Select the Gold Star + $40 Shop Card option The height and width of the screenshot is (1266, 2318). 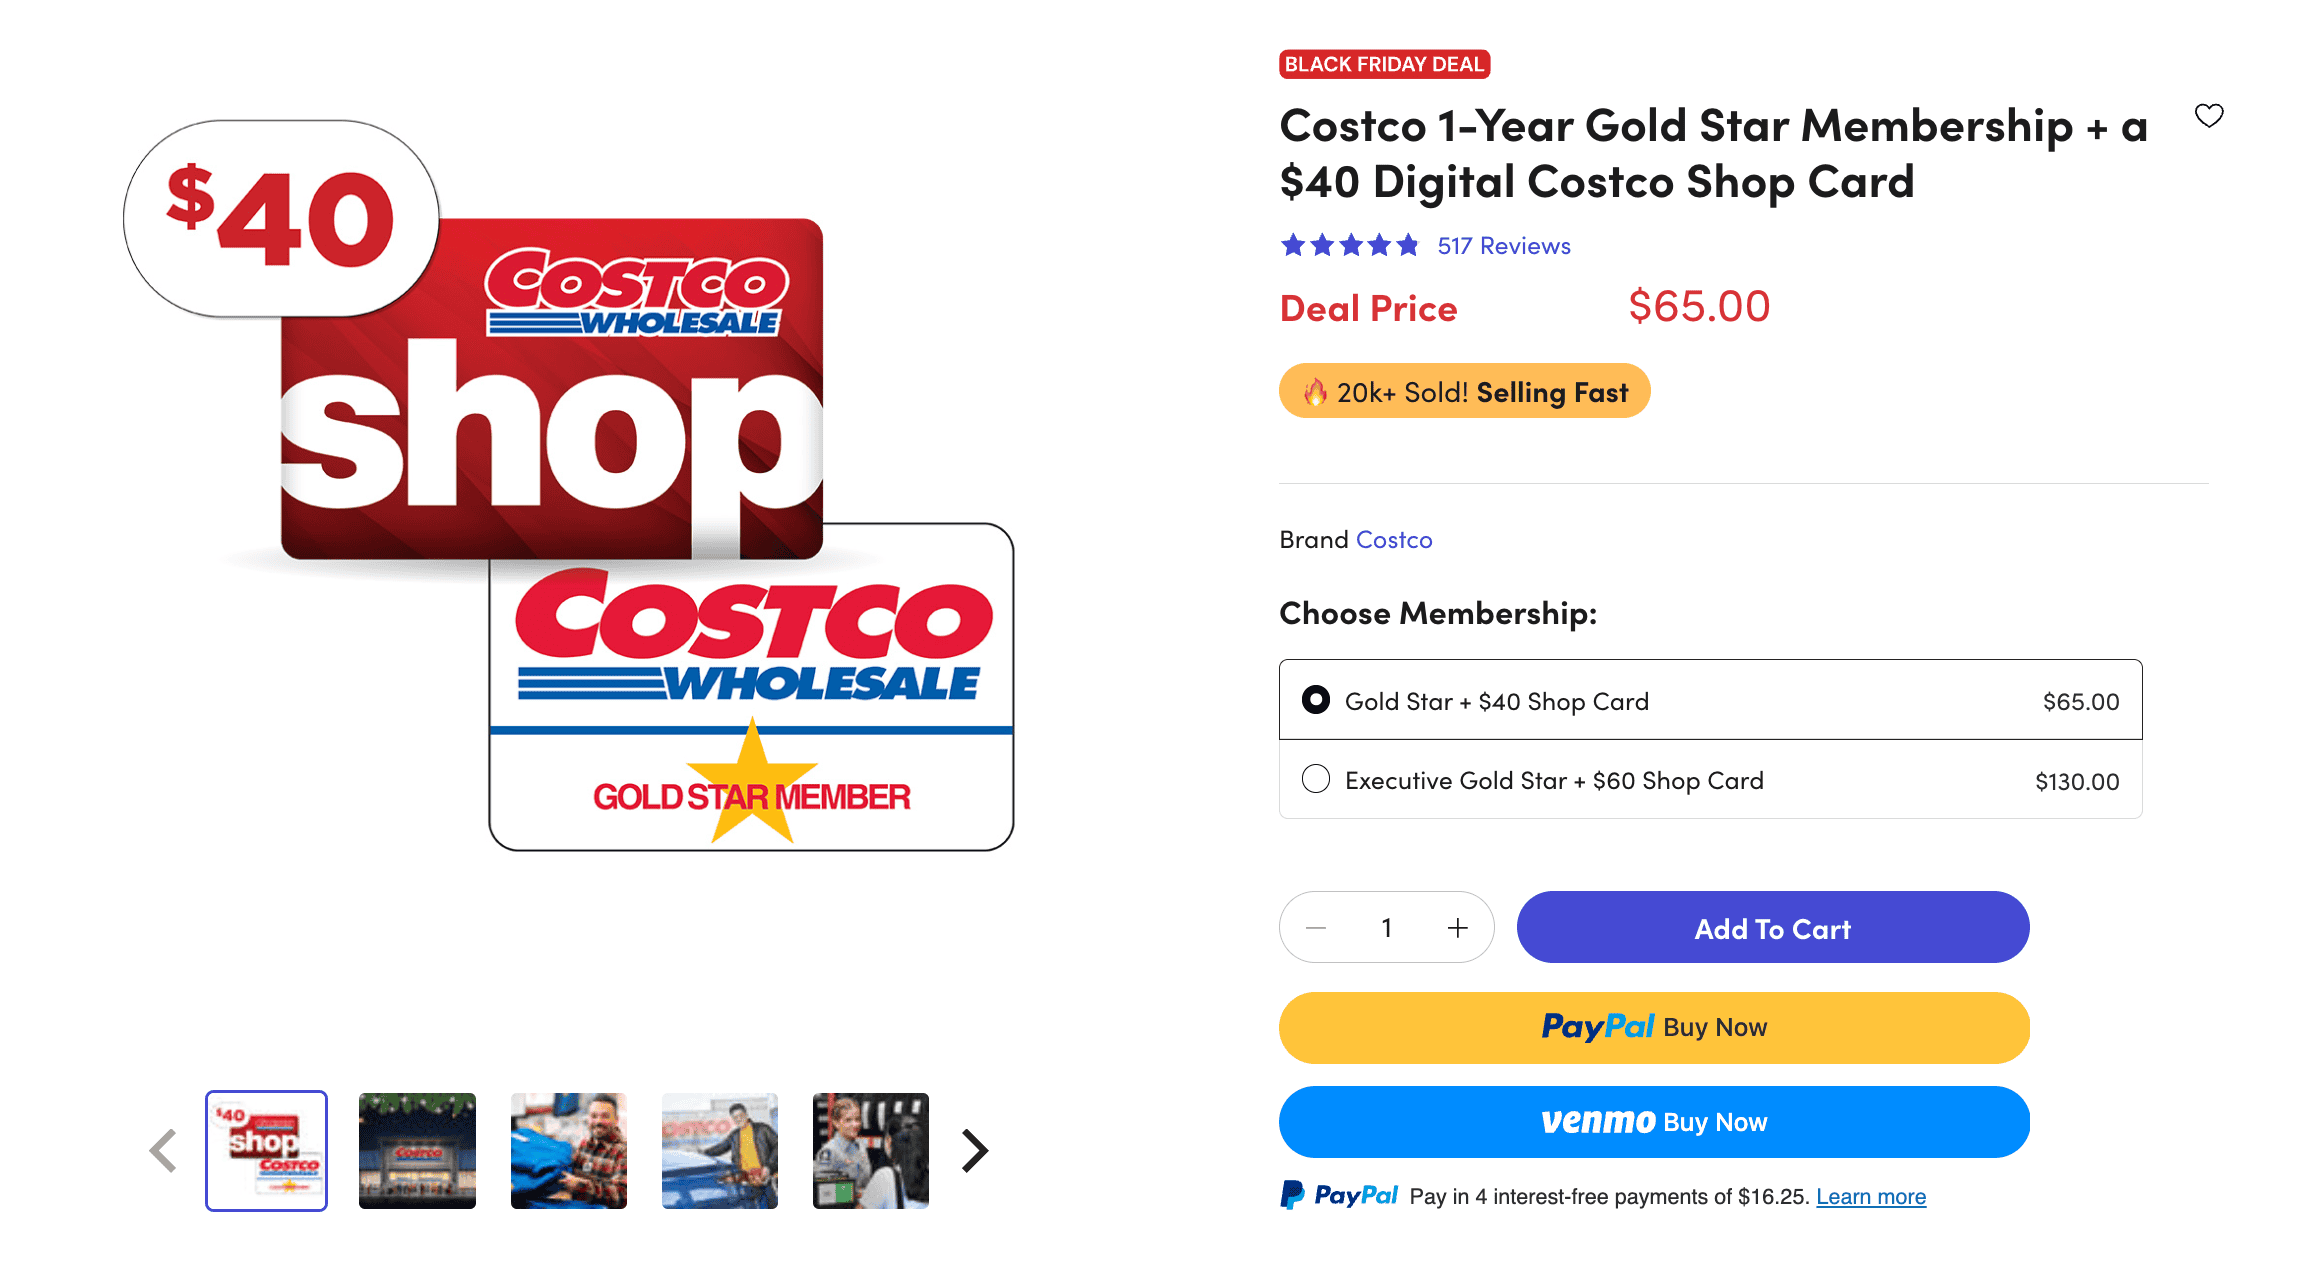1315,700
